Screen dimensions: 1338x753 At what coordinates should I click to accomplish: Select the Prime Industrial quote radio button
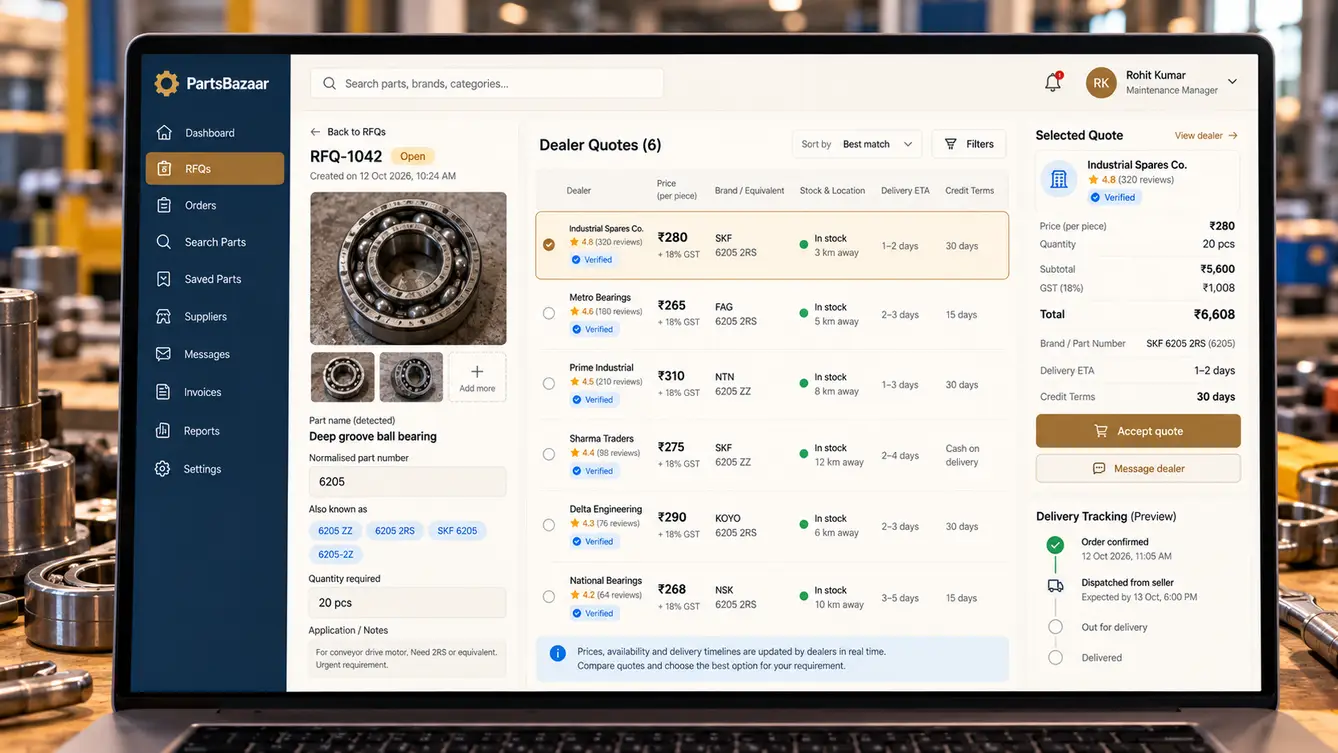tap(549, 383)
